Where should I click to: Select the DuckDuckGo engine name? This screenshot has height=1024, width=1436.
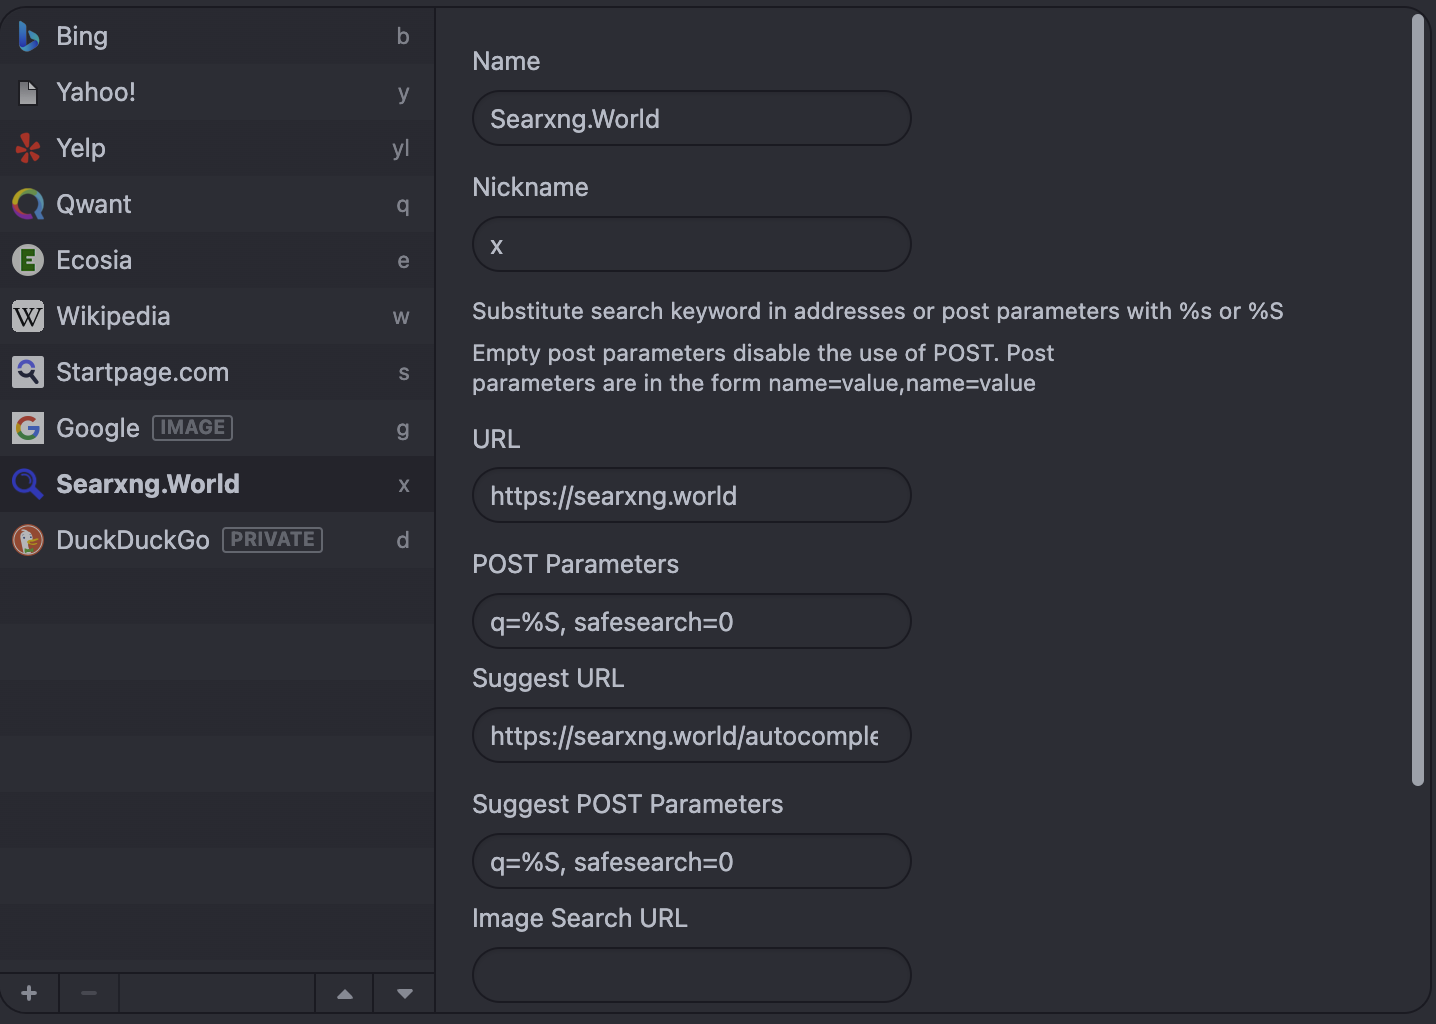coord(133,541)
